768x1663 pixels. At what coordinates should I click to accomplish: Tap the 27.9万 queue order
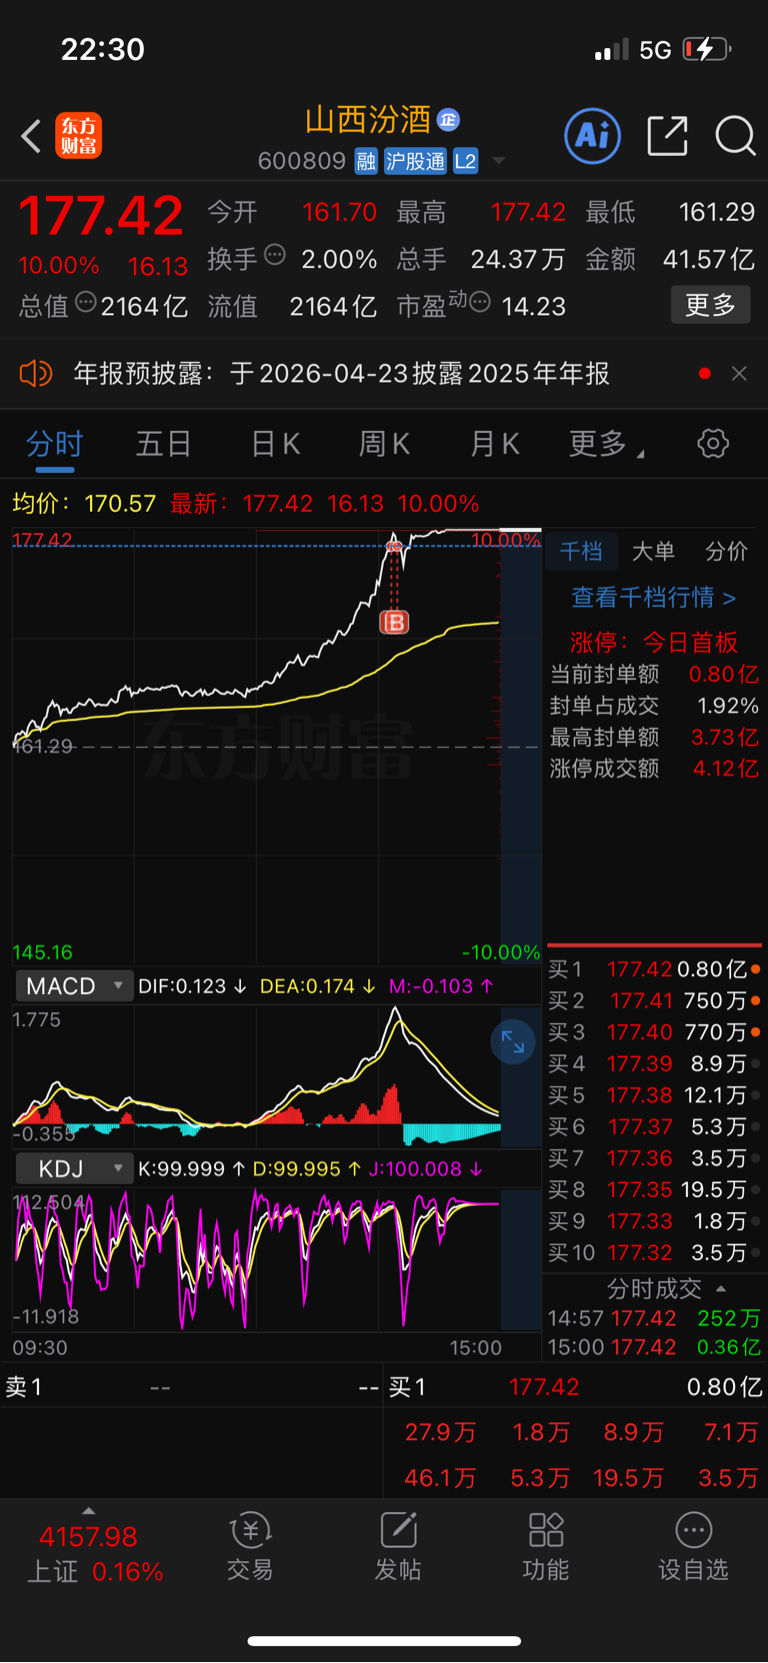[x=440, y=1432]
